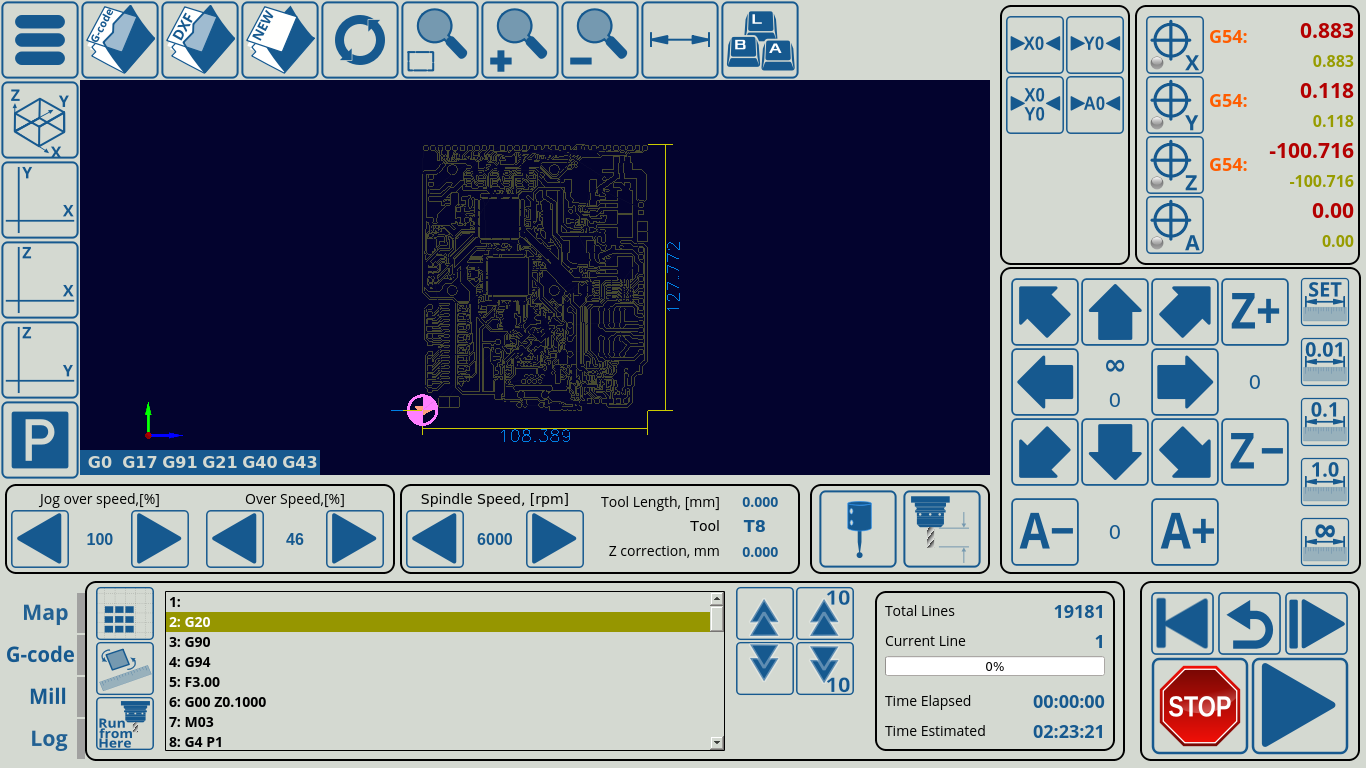Zoom out of the toolpath display
This screenshot has height=768, width=1366.
(600, 40)
